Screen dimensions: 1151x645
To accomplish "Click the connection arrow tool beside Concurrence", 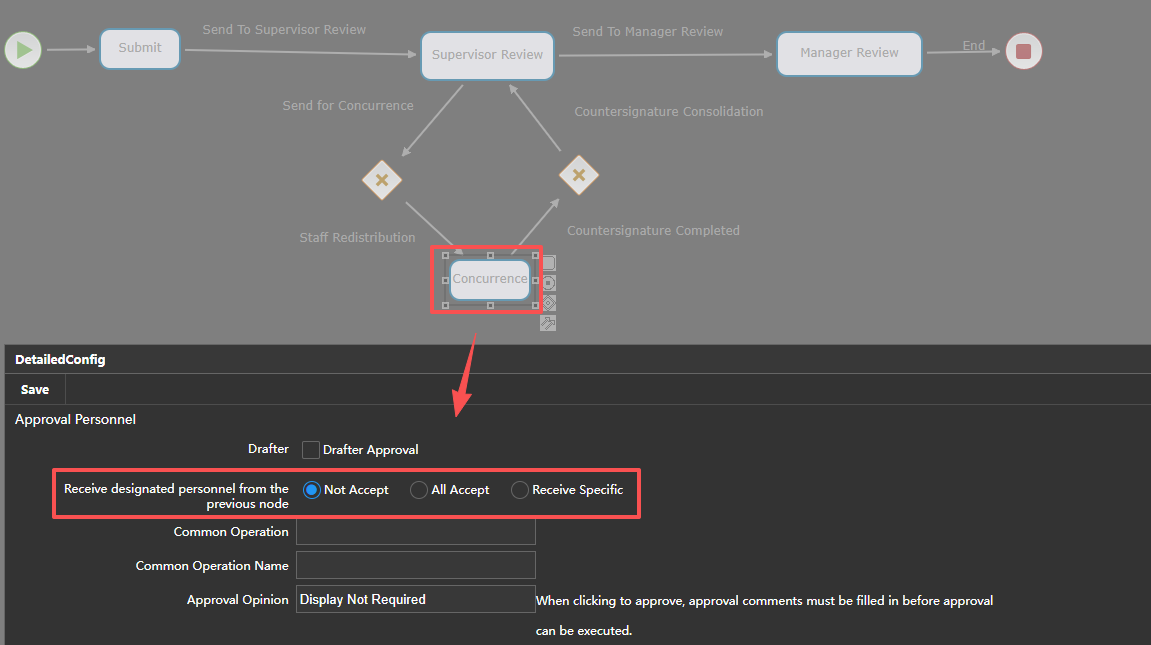I will (x=548, y=323).
